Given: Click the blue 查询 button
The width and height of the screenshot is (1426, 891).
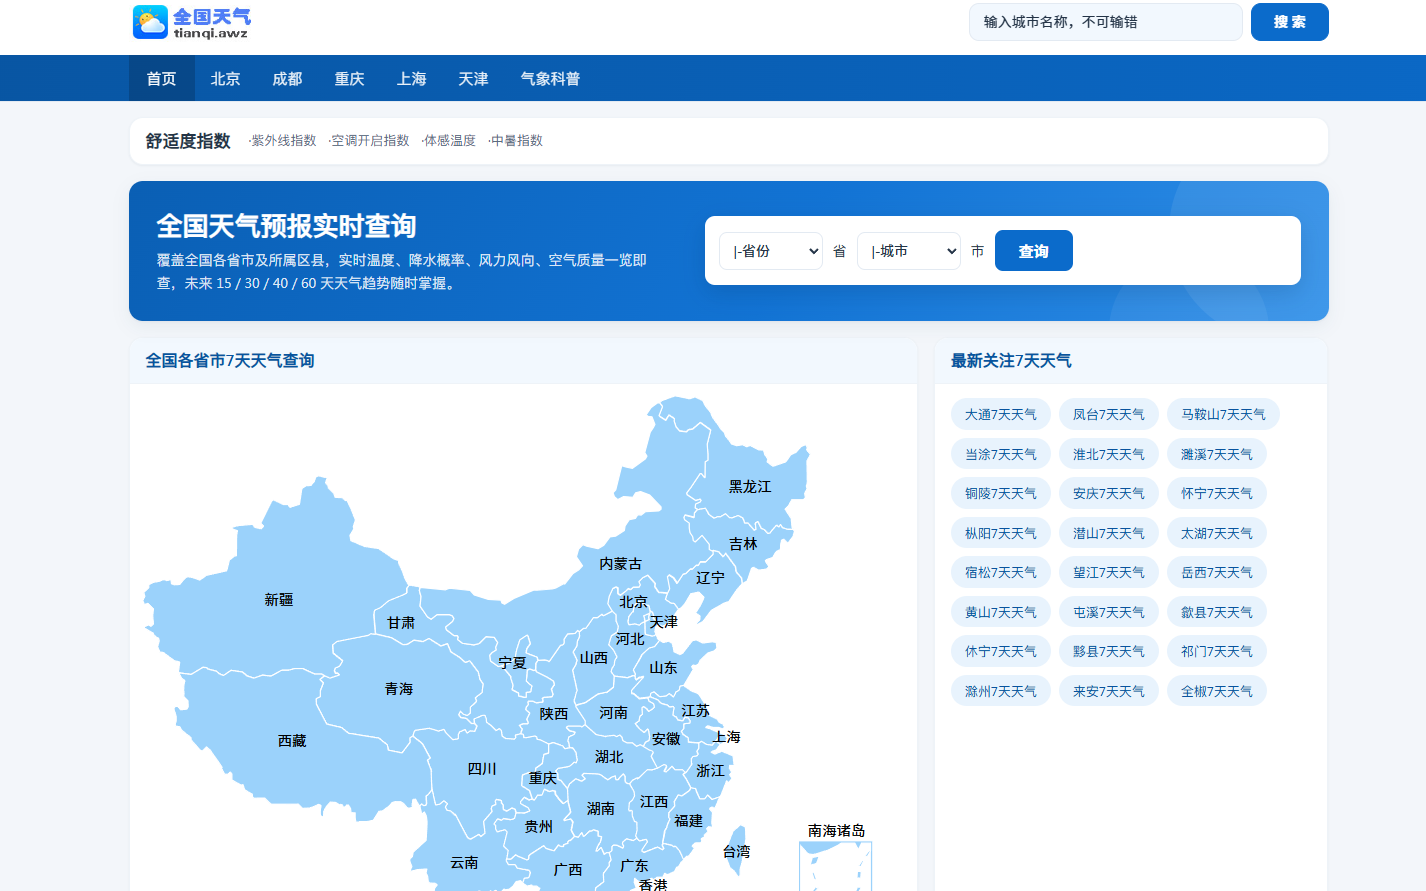Looking at the screenshot, I should (x=1033, y=251).
